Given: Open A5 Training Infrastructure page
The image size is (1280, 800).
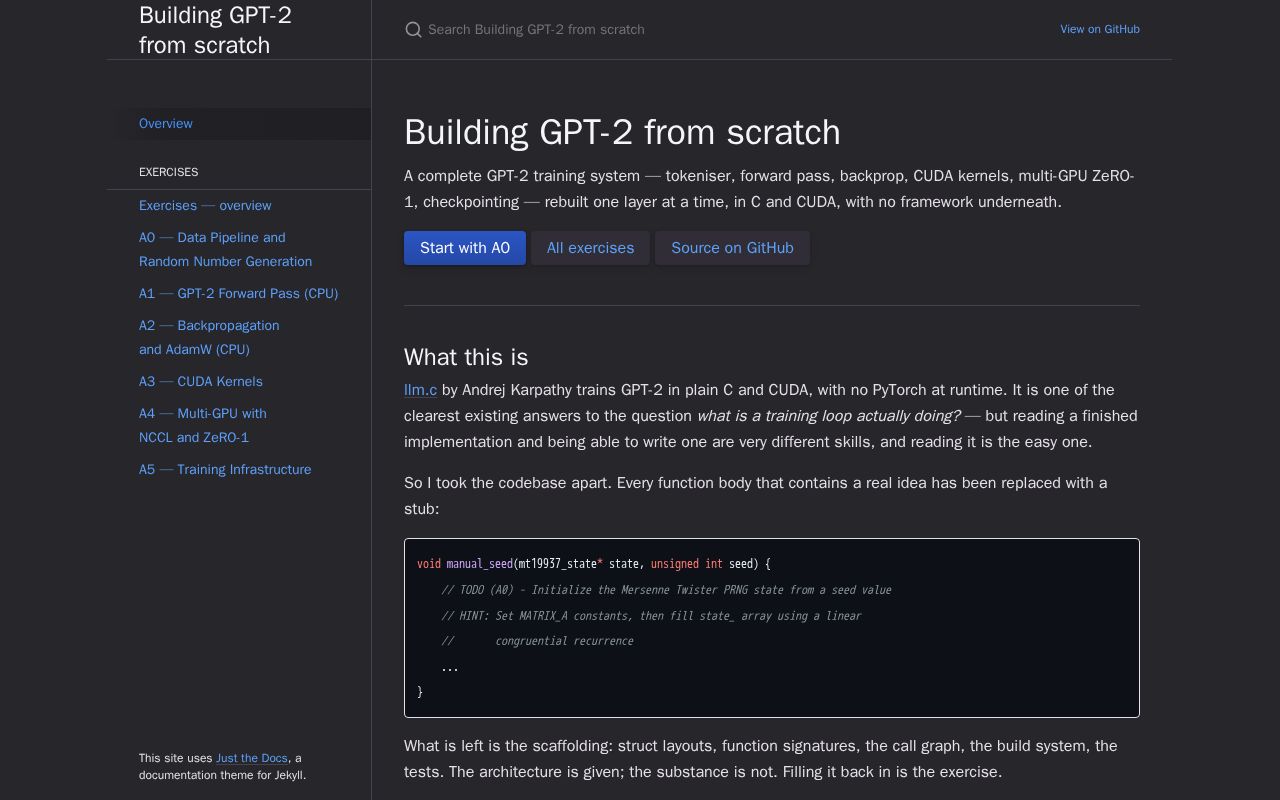Looking at the screenshot, I should [225, 469].
